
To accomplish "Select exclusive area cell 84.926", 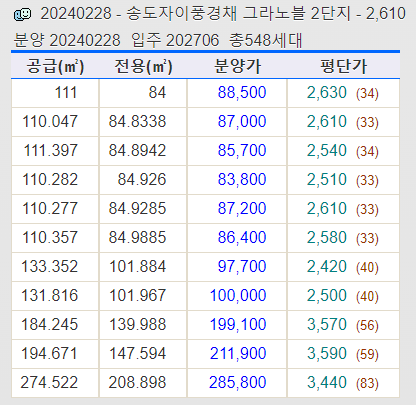I will pos(142,179).
